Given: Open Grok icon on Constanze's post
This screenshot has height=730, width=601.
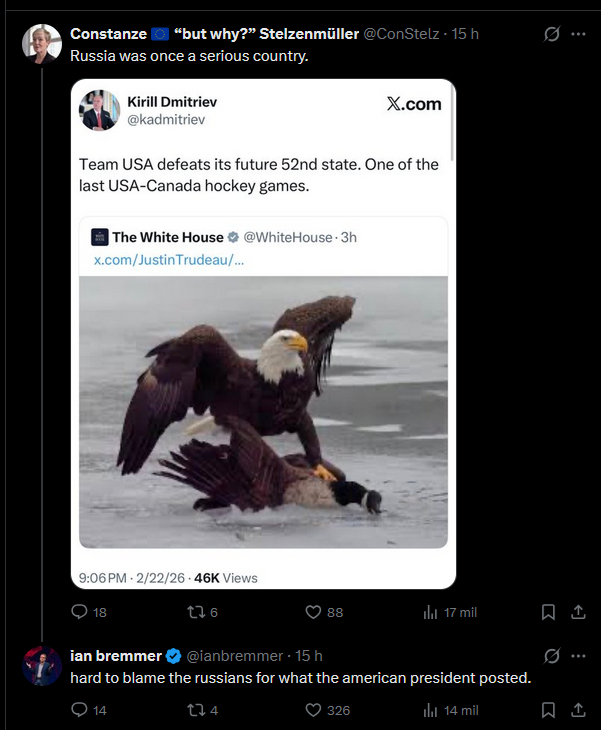Looking at the screenshot, I should (x=549, y=34).
